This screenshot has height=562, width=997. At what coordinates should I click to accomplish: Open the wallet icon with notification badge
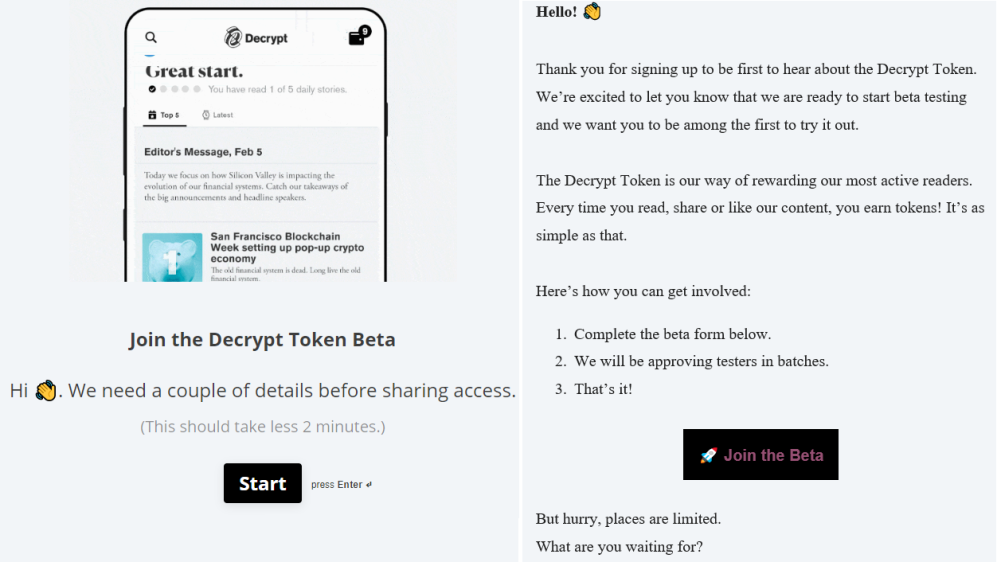point(359,36)
